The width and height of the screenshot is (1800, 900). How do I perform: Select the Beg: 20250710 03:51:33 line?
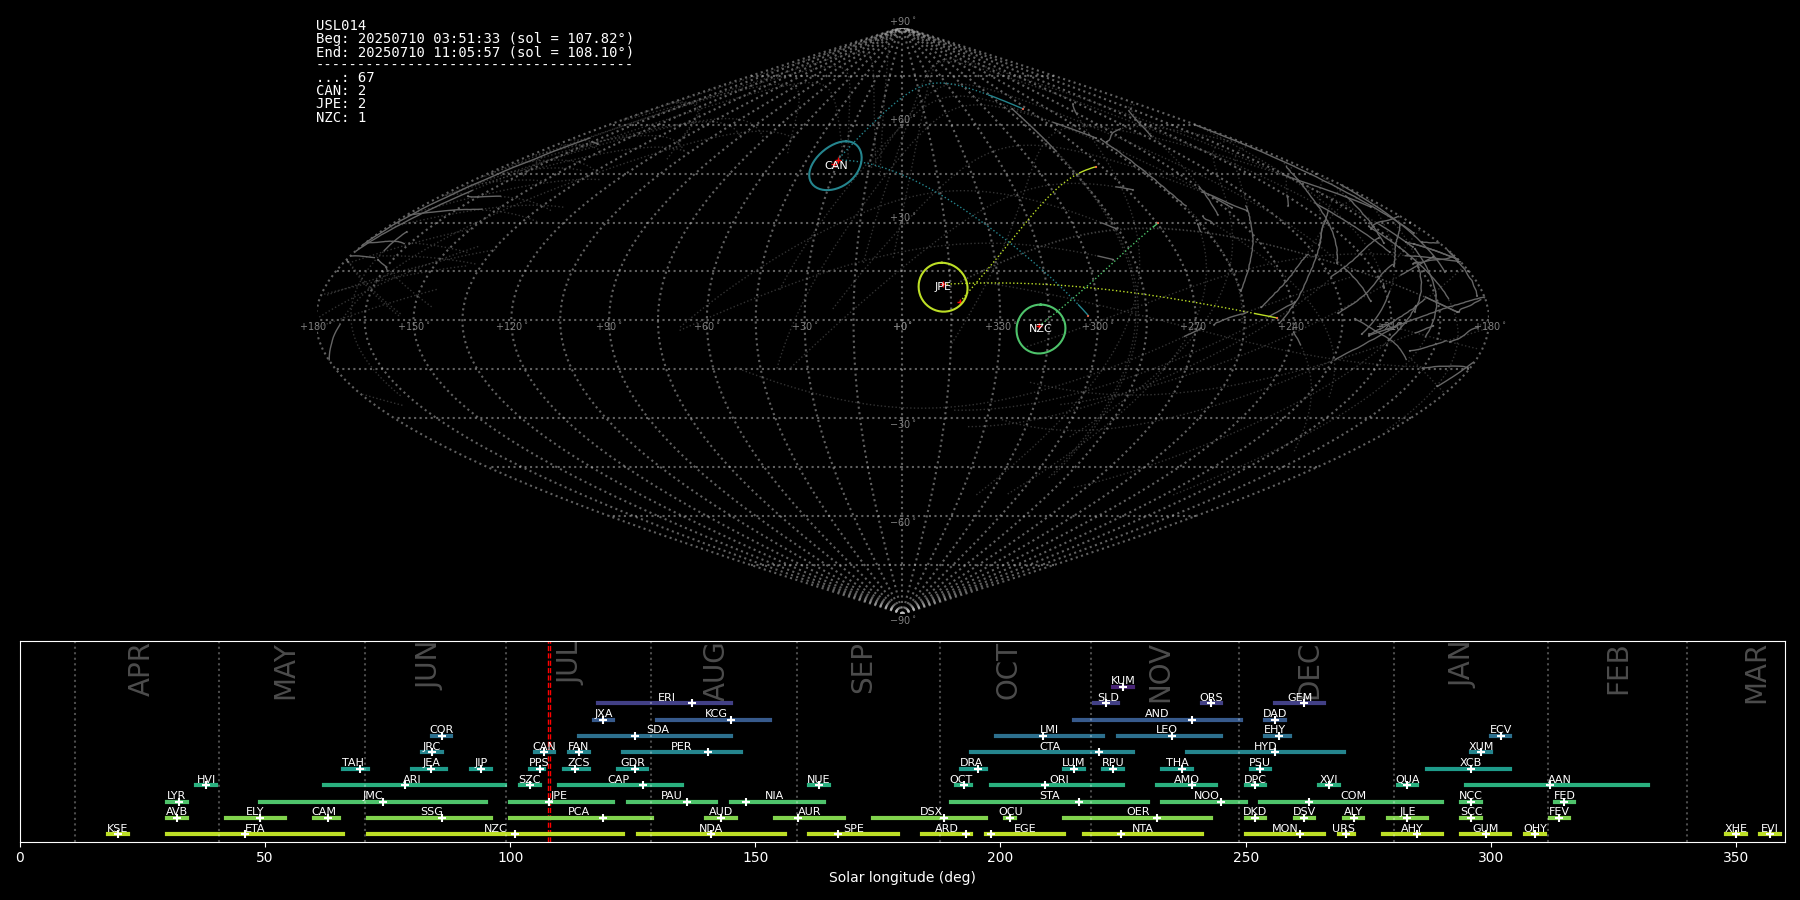[475, 39]
